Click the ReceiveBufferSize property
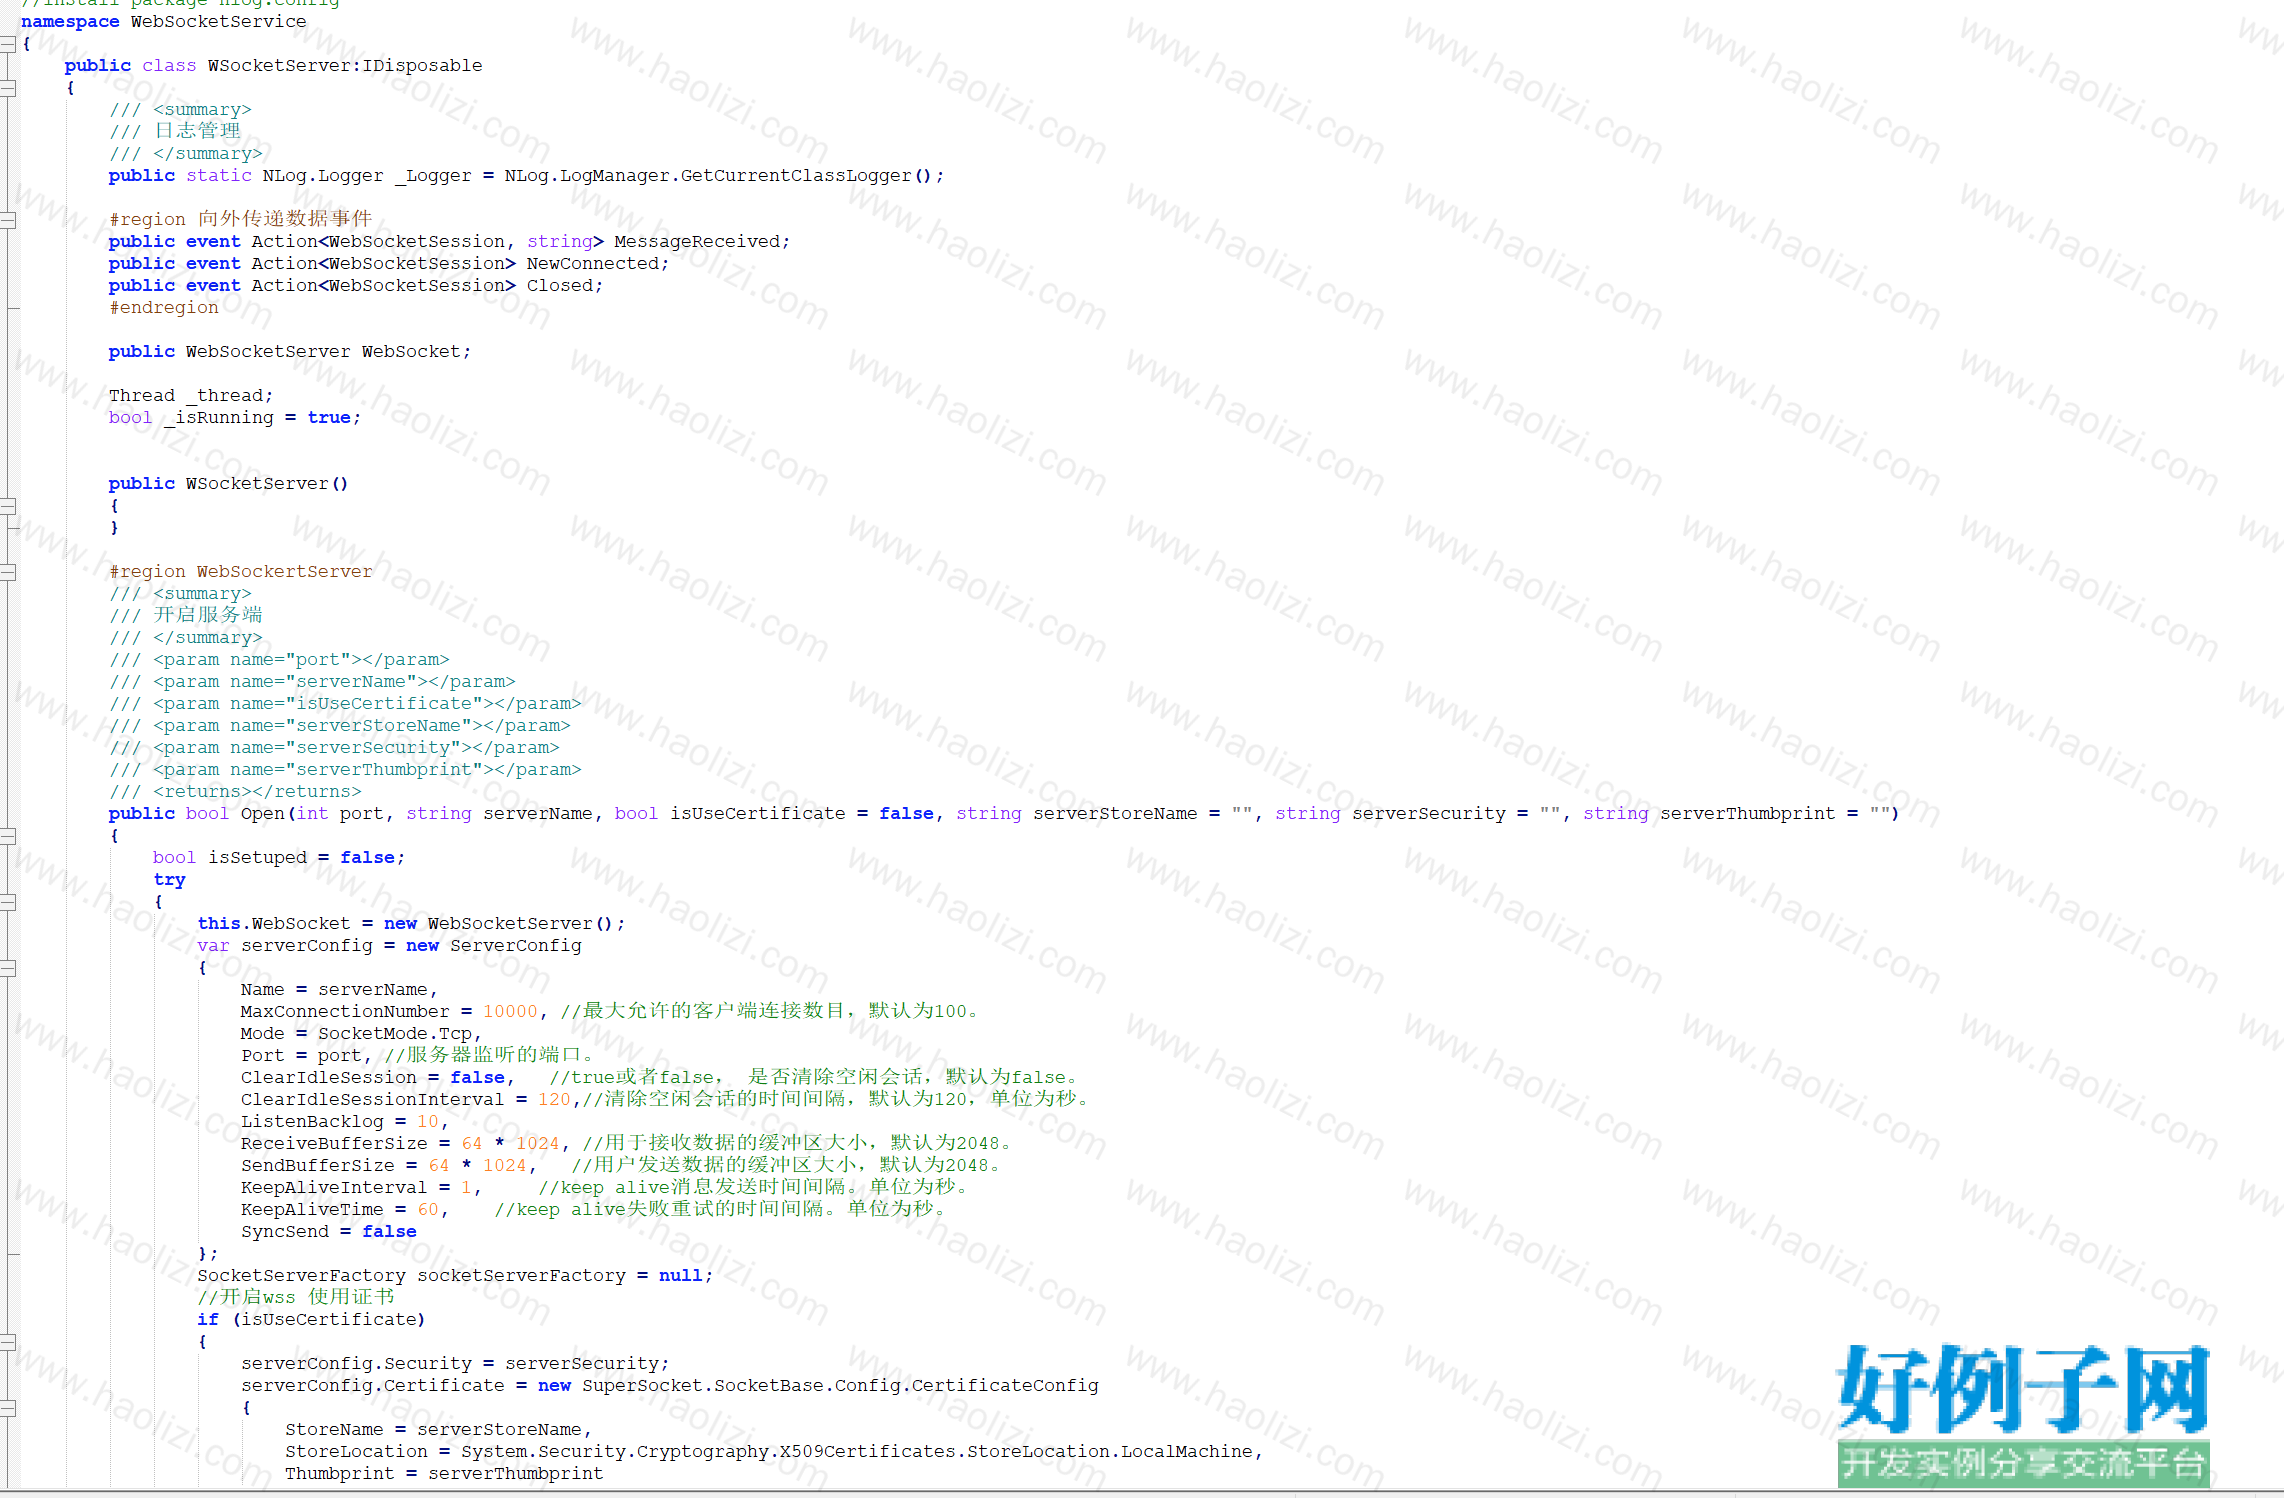2284x1498 pixels. point(334,1144)
